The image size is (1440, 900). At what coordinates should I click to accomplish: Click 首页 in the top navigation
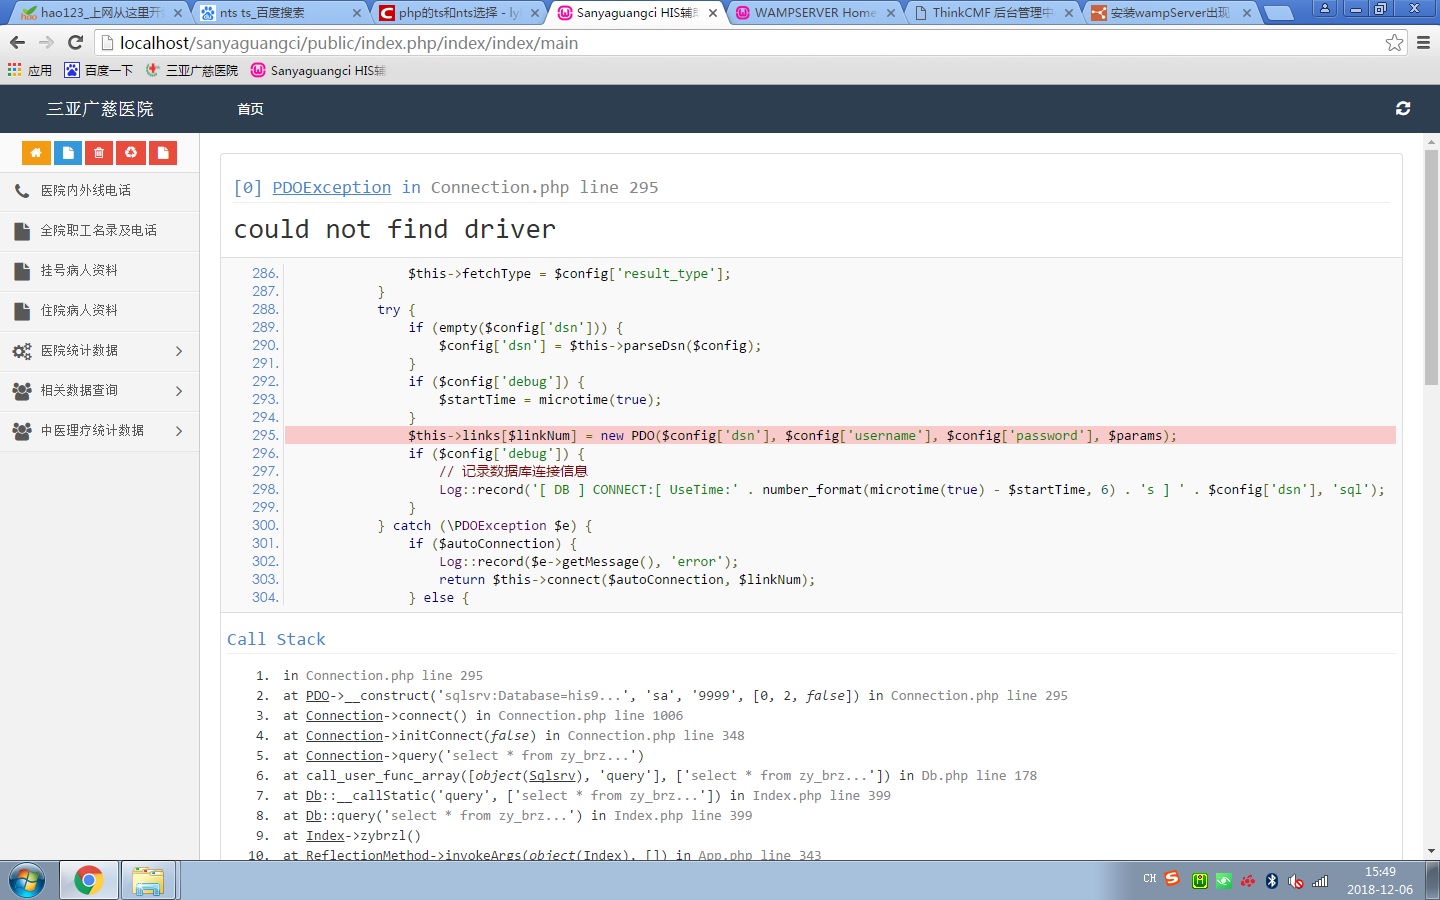click(250, 109)
